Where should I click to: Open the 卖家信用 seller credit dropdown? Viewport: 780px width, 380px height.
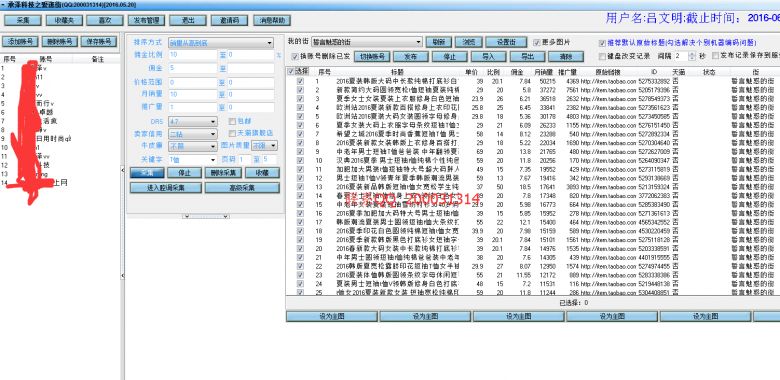[193, 134]
